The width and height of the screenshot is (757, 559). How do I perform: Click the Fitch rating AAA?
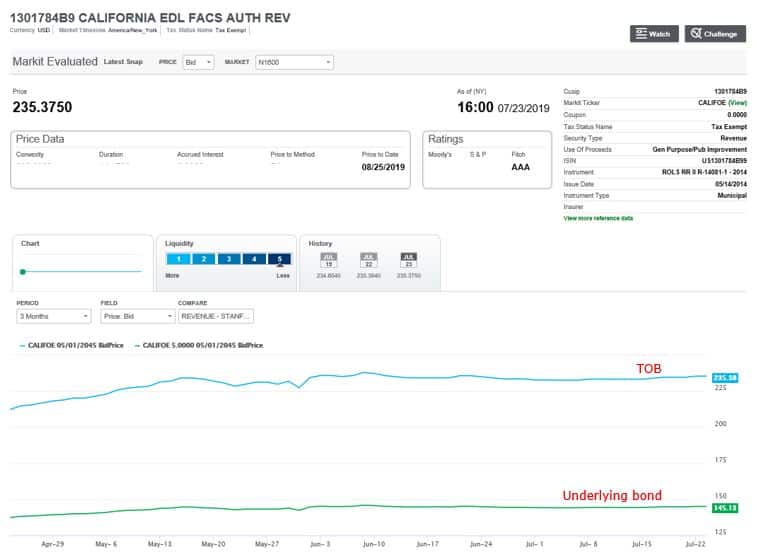[520, 167]
